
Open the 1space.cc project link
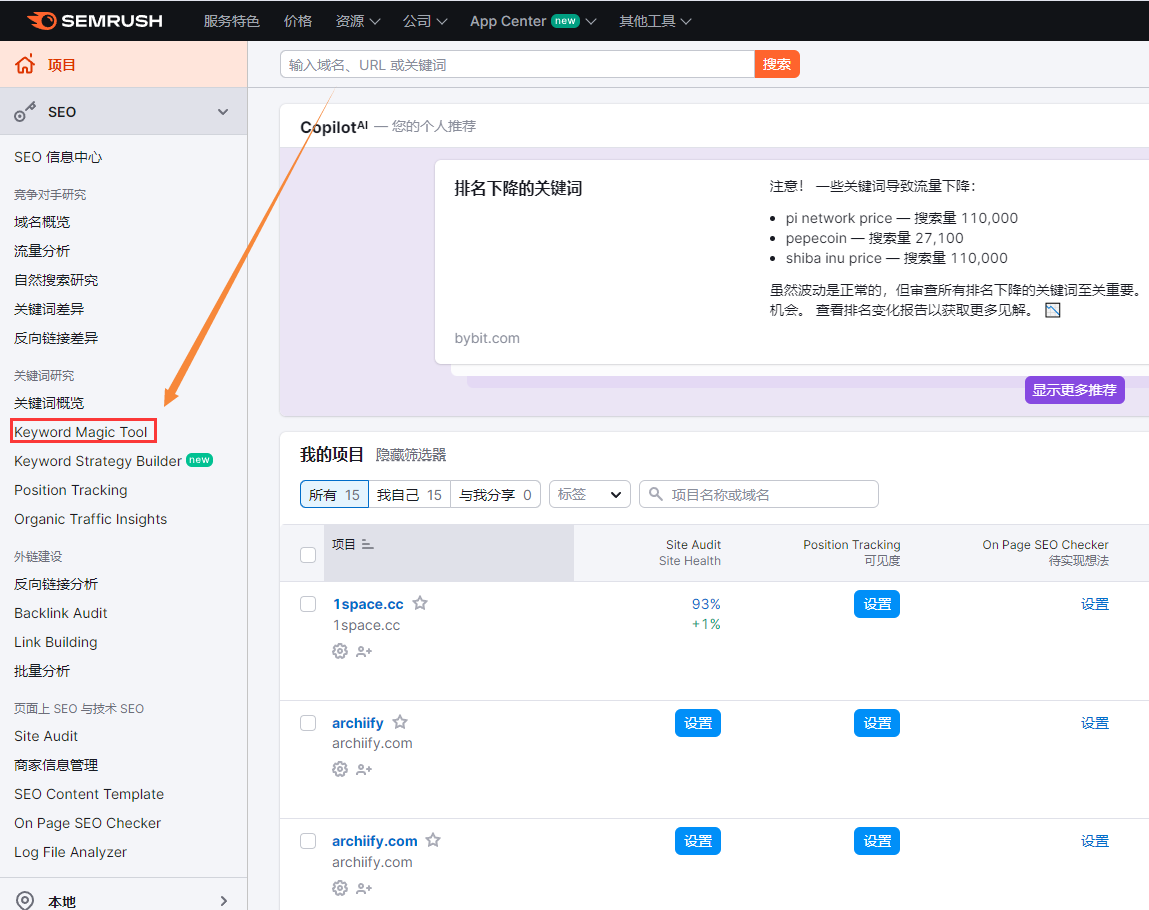coord(368,604)
